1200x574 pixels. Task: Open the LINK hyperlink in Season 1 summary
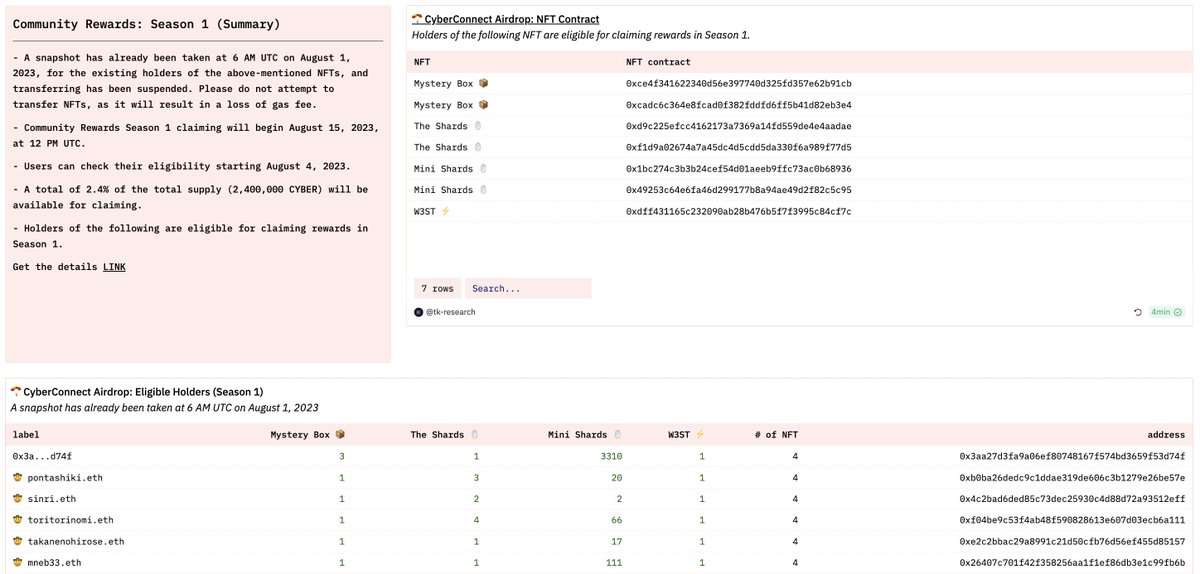(114, 267)
